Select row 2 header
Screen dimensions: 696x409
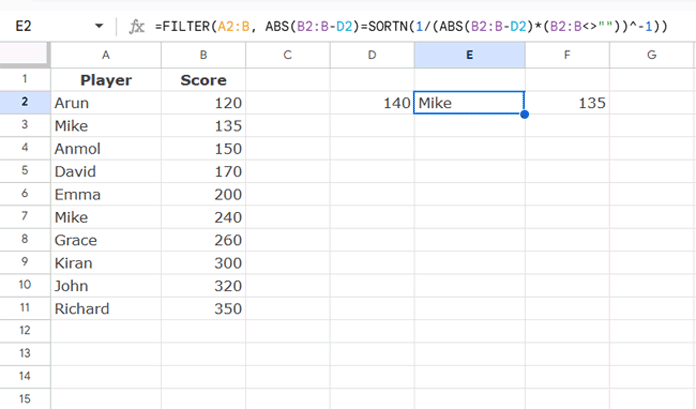coord(25,103)
